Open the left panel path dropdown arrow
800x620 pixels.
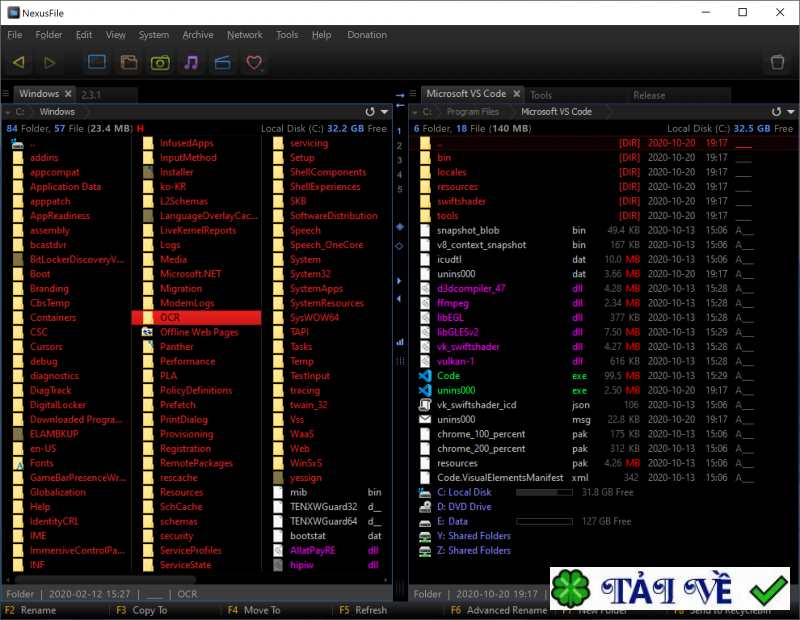click(x=384, y=111)
